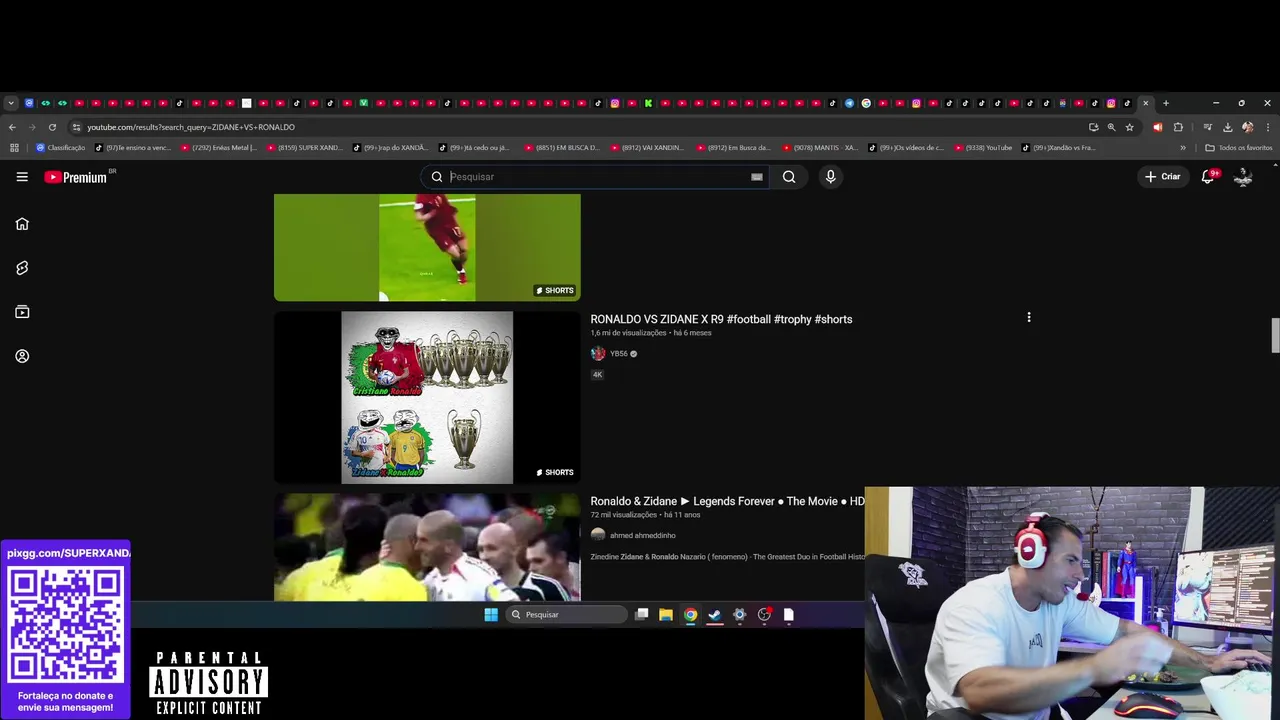Image resolution: width=1280 pixels, height=720 pixels.
Task: Open the Chrome extensions puzzle icon
Action: 1178,127
